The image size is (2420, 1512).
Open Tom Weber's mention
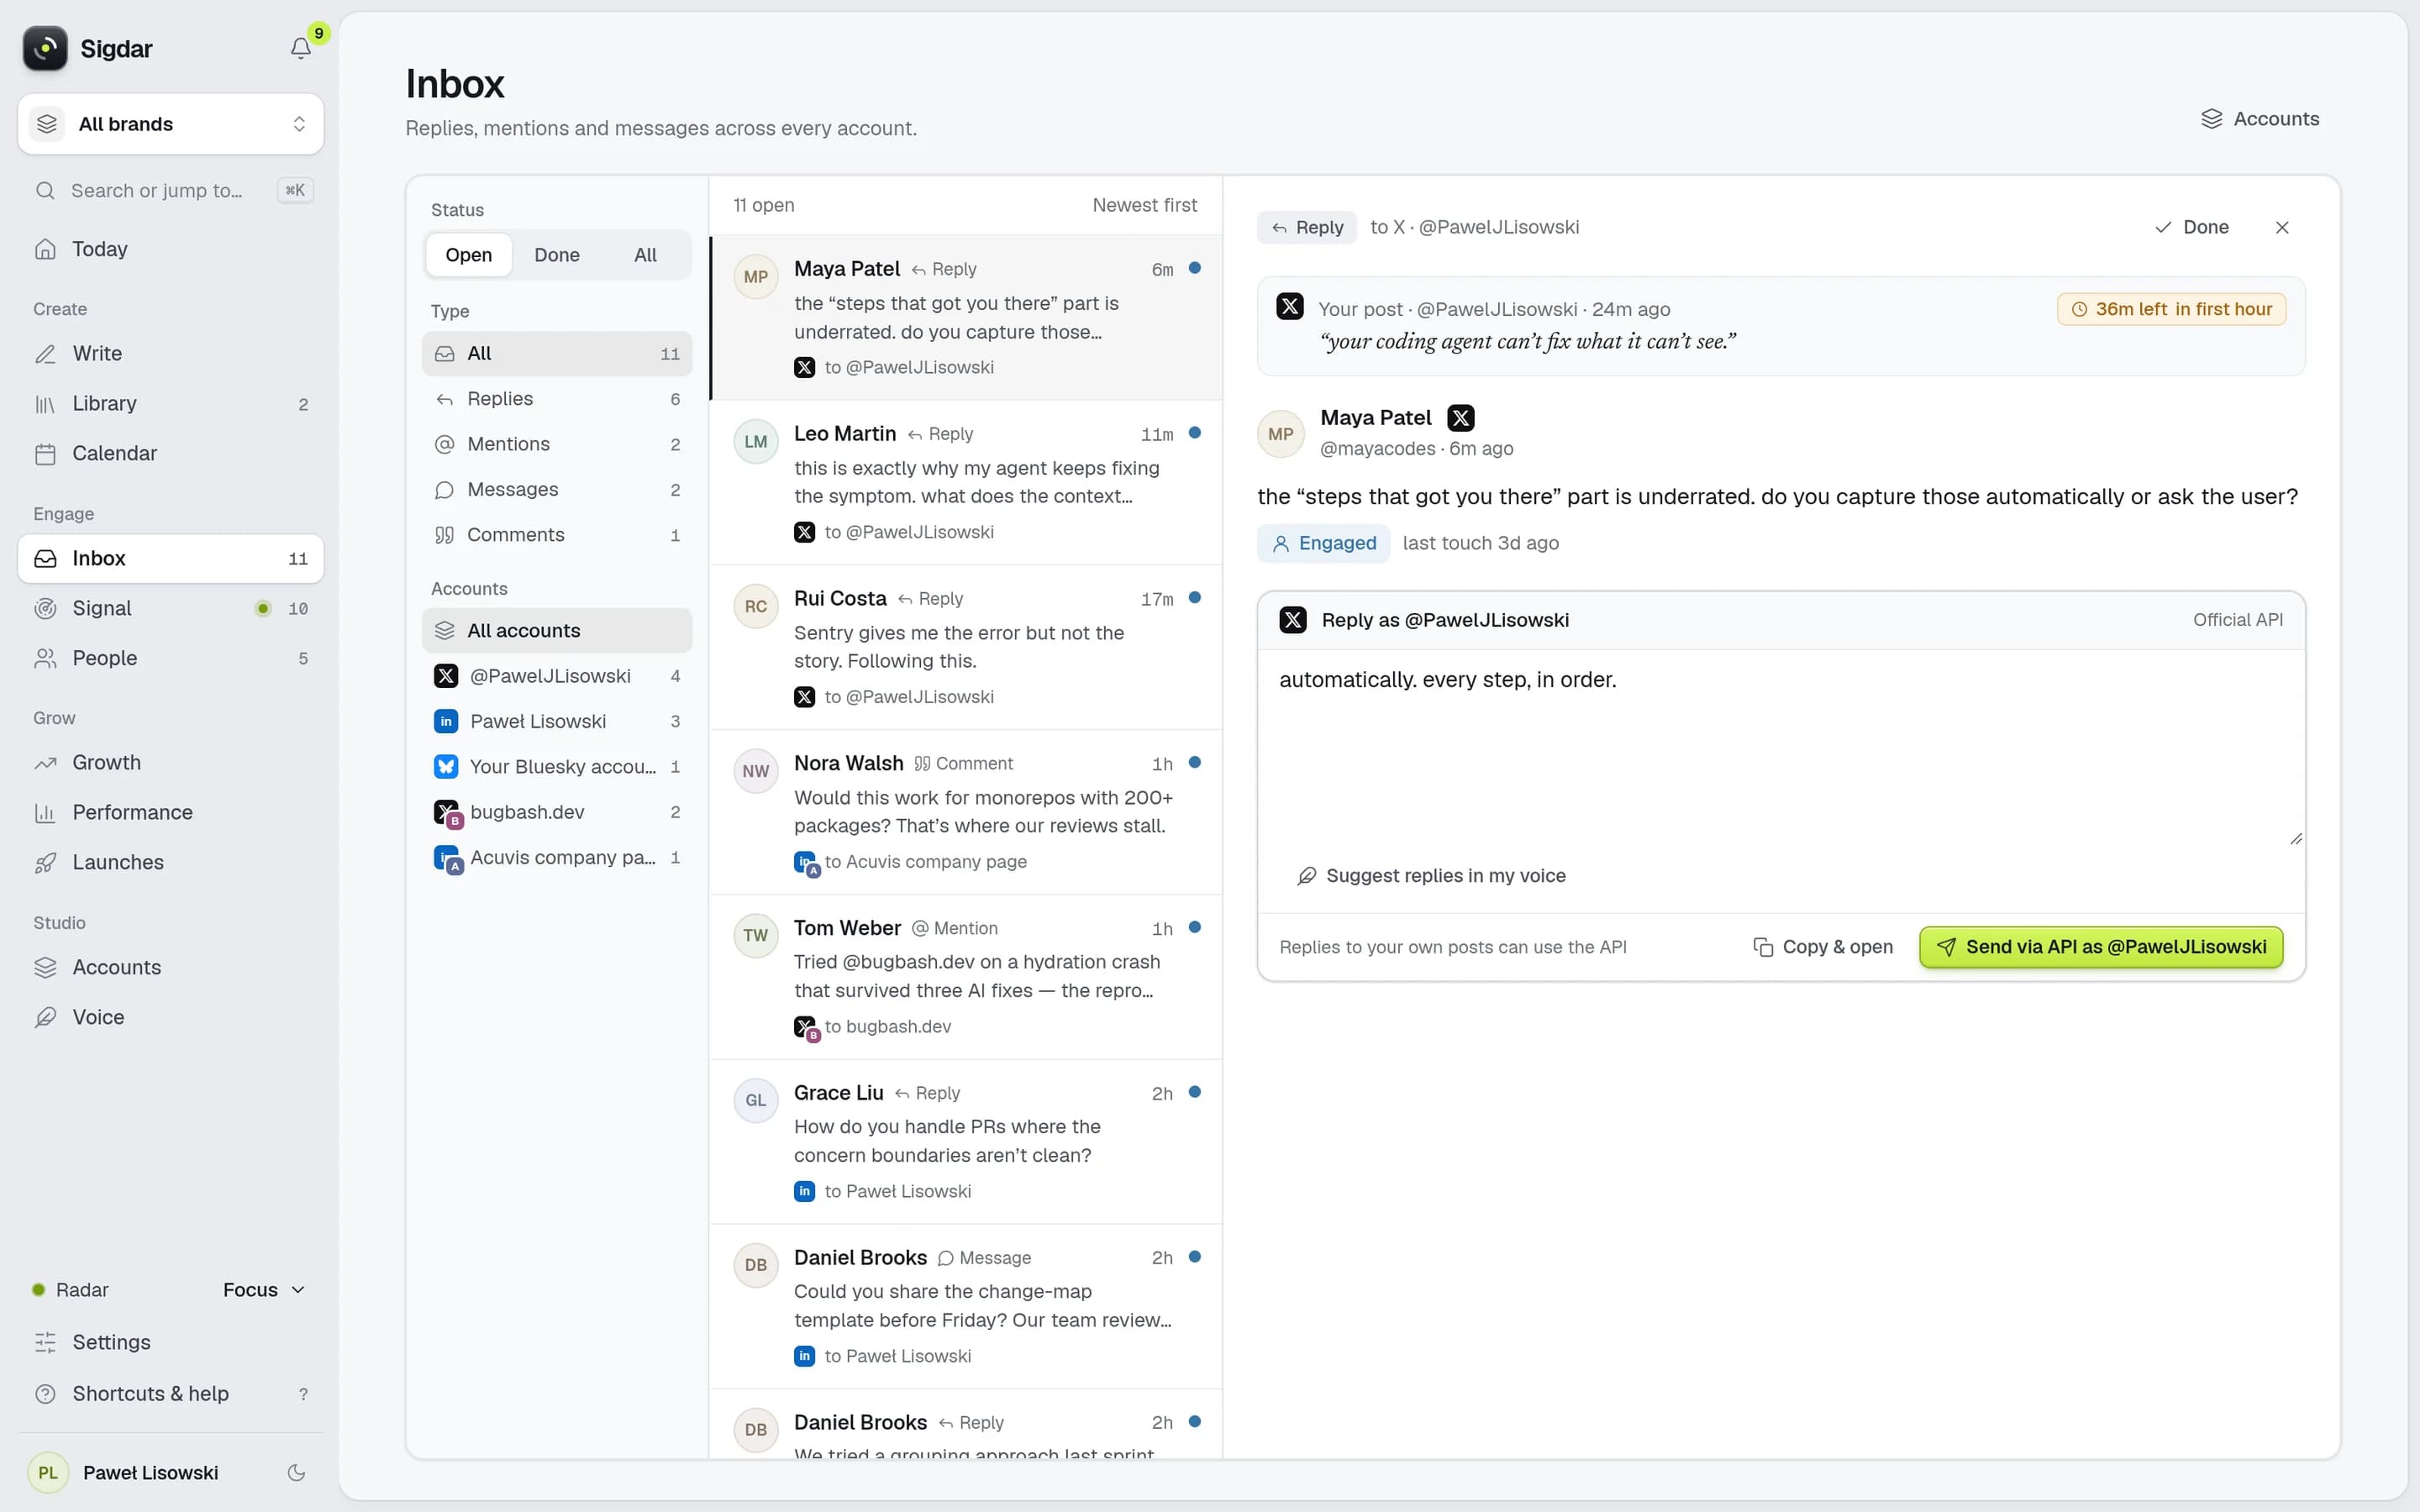(x=966, y=977)
